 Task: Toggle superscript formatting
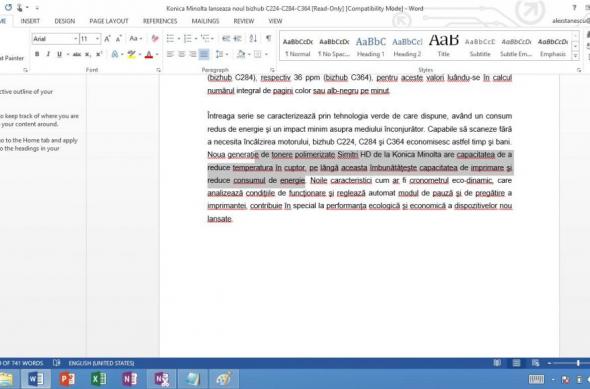(x=99, y=54)
